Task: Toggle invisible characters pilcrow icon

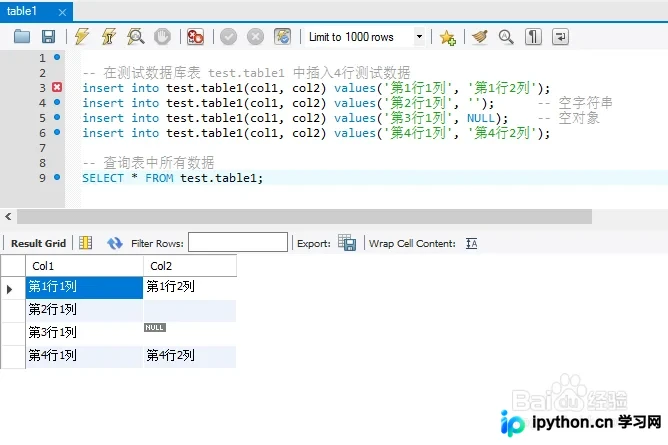Action: pos(533,37)
